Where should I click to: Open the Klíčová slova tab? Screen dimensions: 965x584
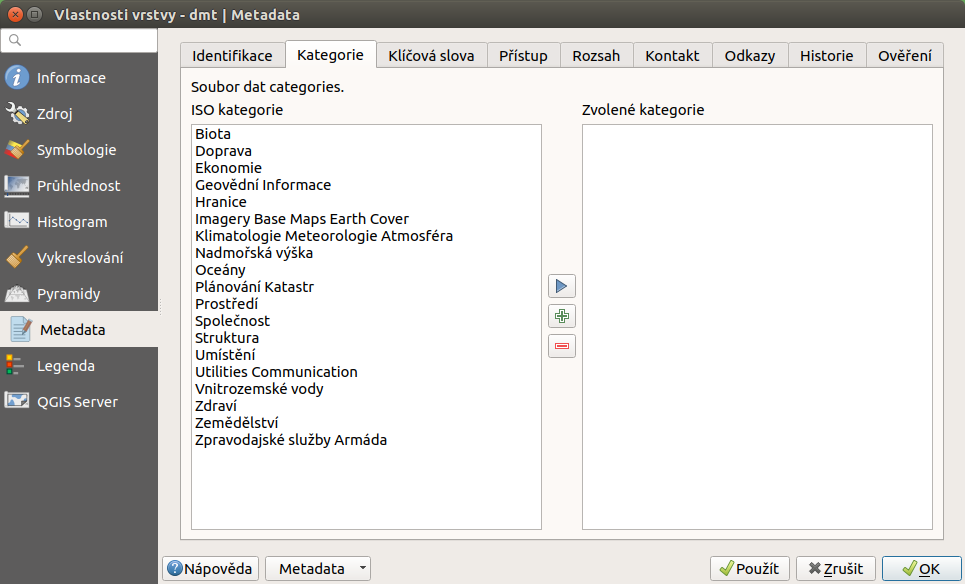tap(431, 55)
